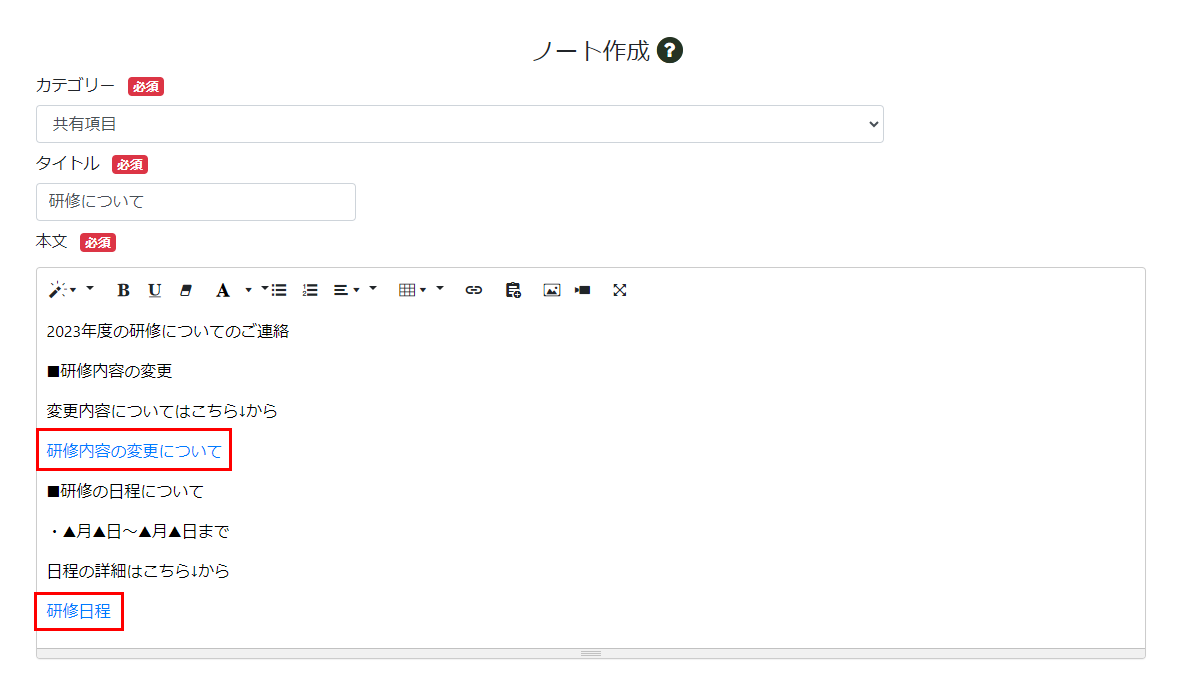1180x683 pixels.
Task: Click the insert video icon
Action: 583,290
